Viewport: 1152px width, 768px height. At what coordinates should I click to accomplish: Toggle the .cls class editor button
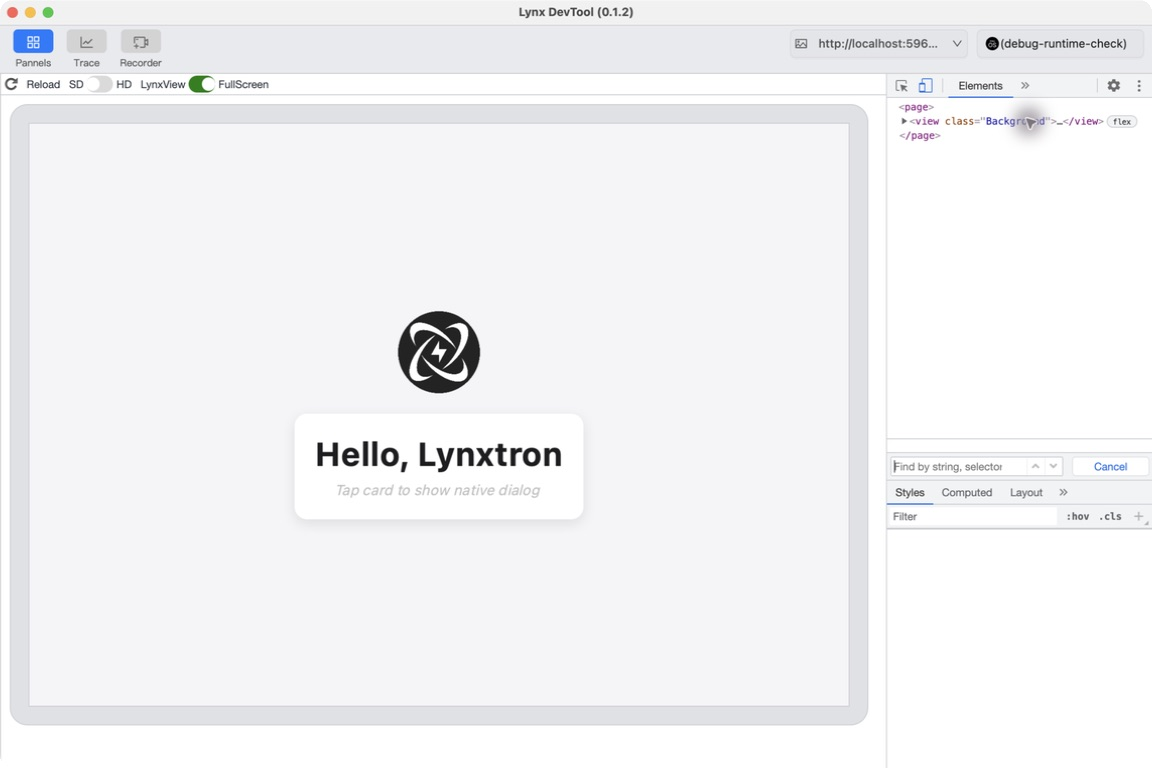coord(1110,517)
